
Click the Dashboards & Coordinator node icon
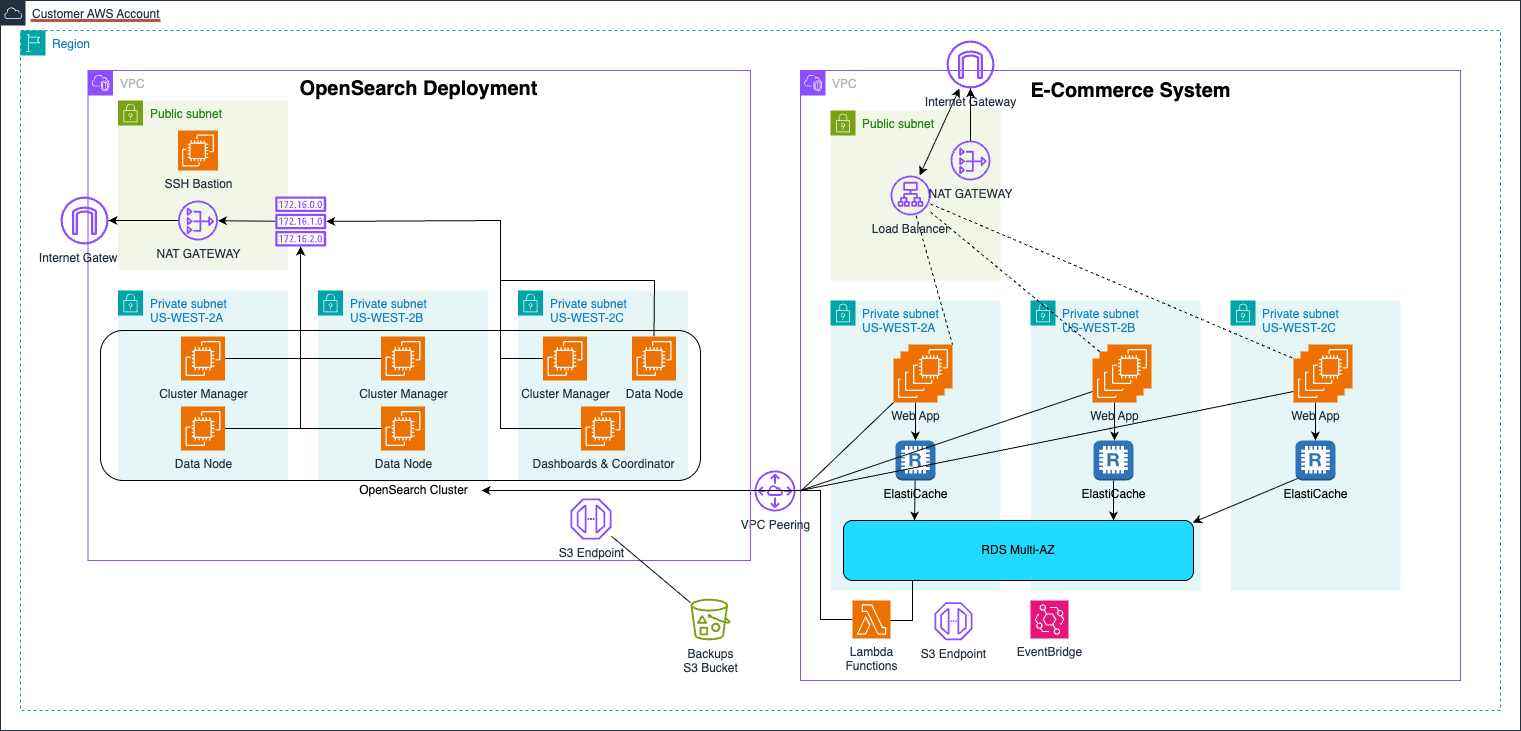coord(603,431)
